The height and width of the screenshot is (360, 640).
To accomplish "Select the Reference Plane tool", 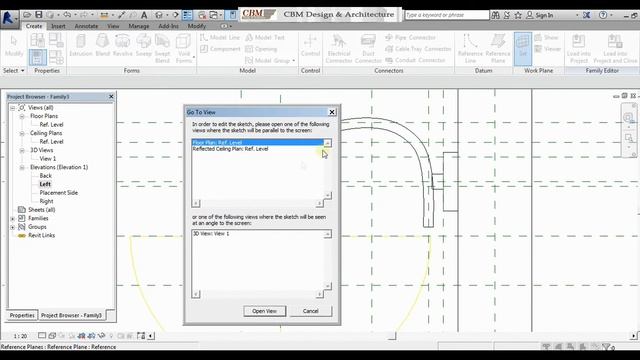I will point(498,48).
